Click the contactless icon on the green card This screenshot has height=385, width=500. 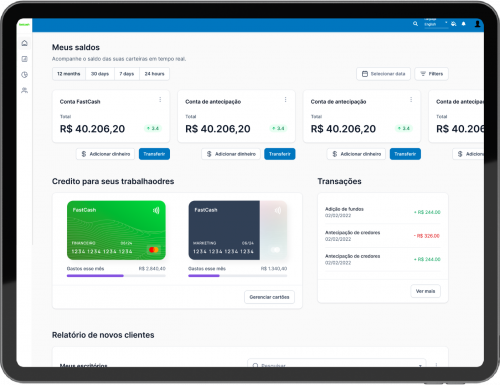(156, 210)
